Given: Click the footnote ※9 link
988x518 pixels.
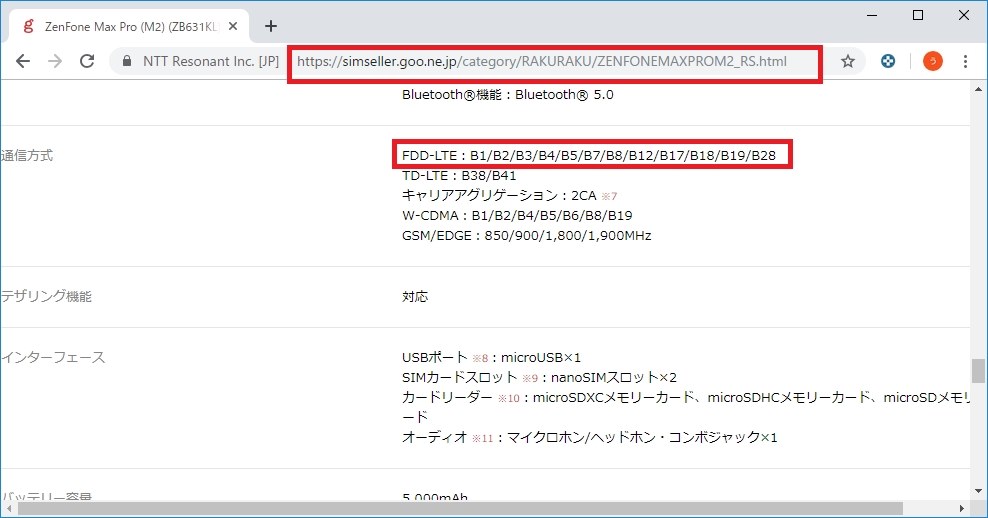Looking at the screenshot, I should [530, 378].
